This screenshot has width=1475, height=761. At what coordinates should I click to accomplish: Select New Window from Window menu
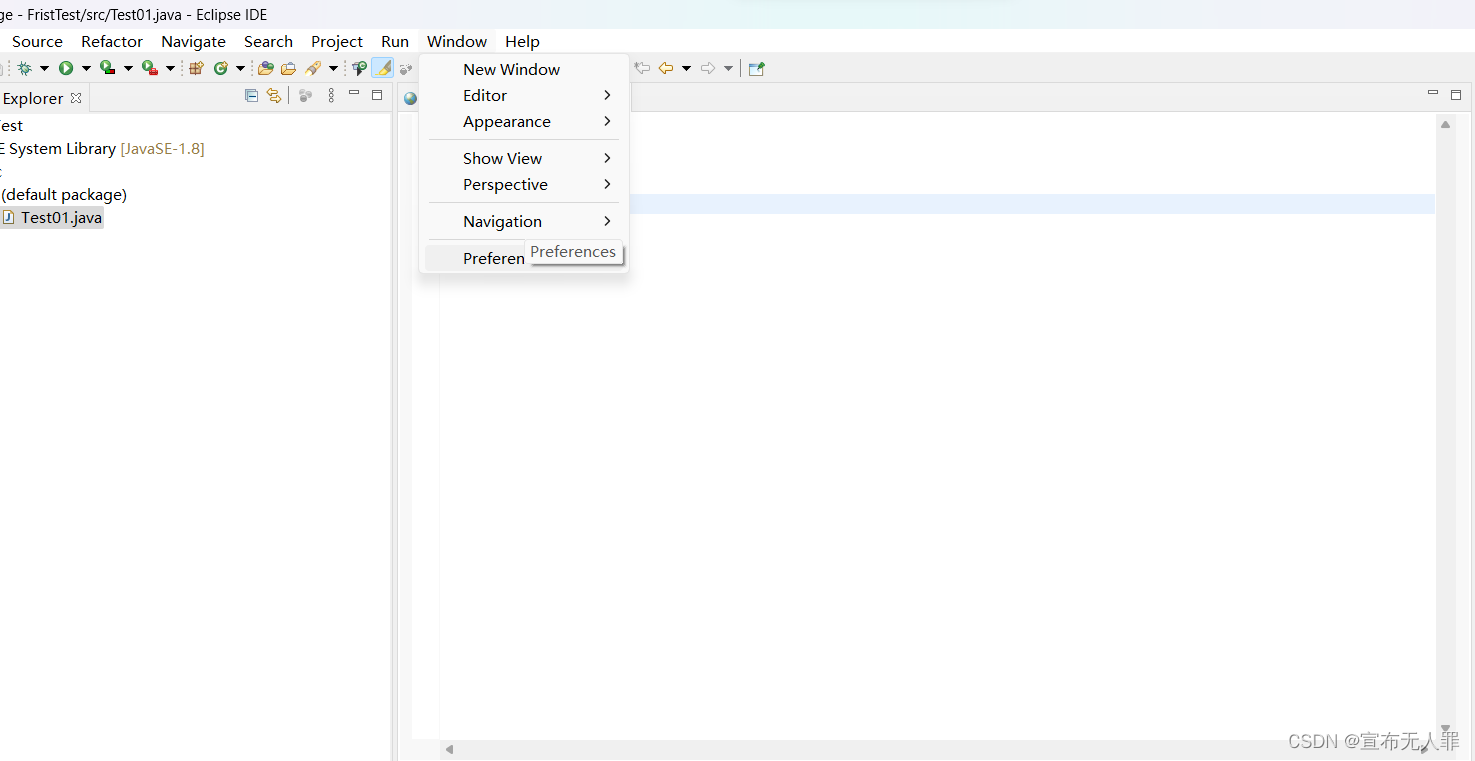(511, 69)
